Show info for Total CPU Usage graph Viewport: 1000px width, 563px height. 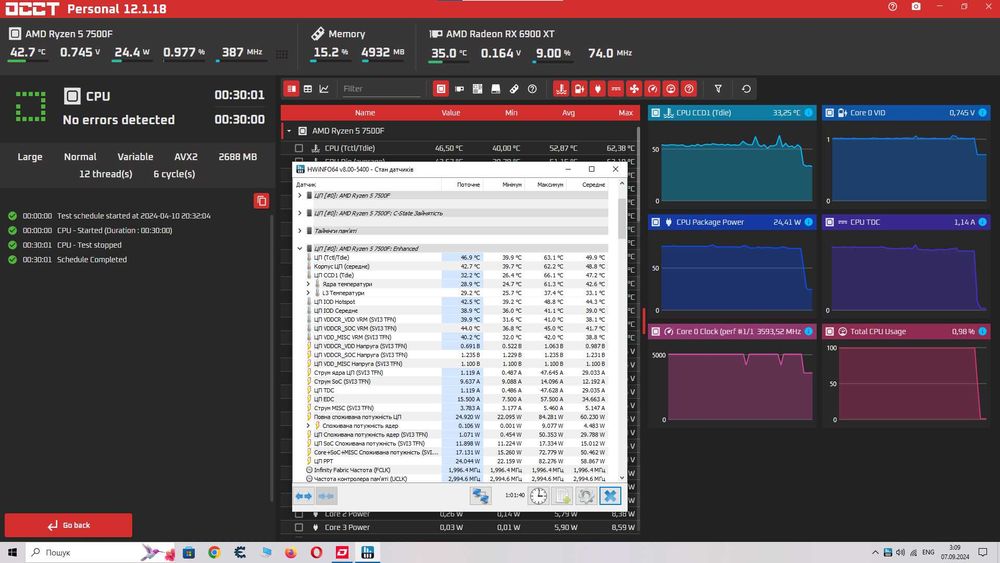point(983,332)
